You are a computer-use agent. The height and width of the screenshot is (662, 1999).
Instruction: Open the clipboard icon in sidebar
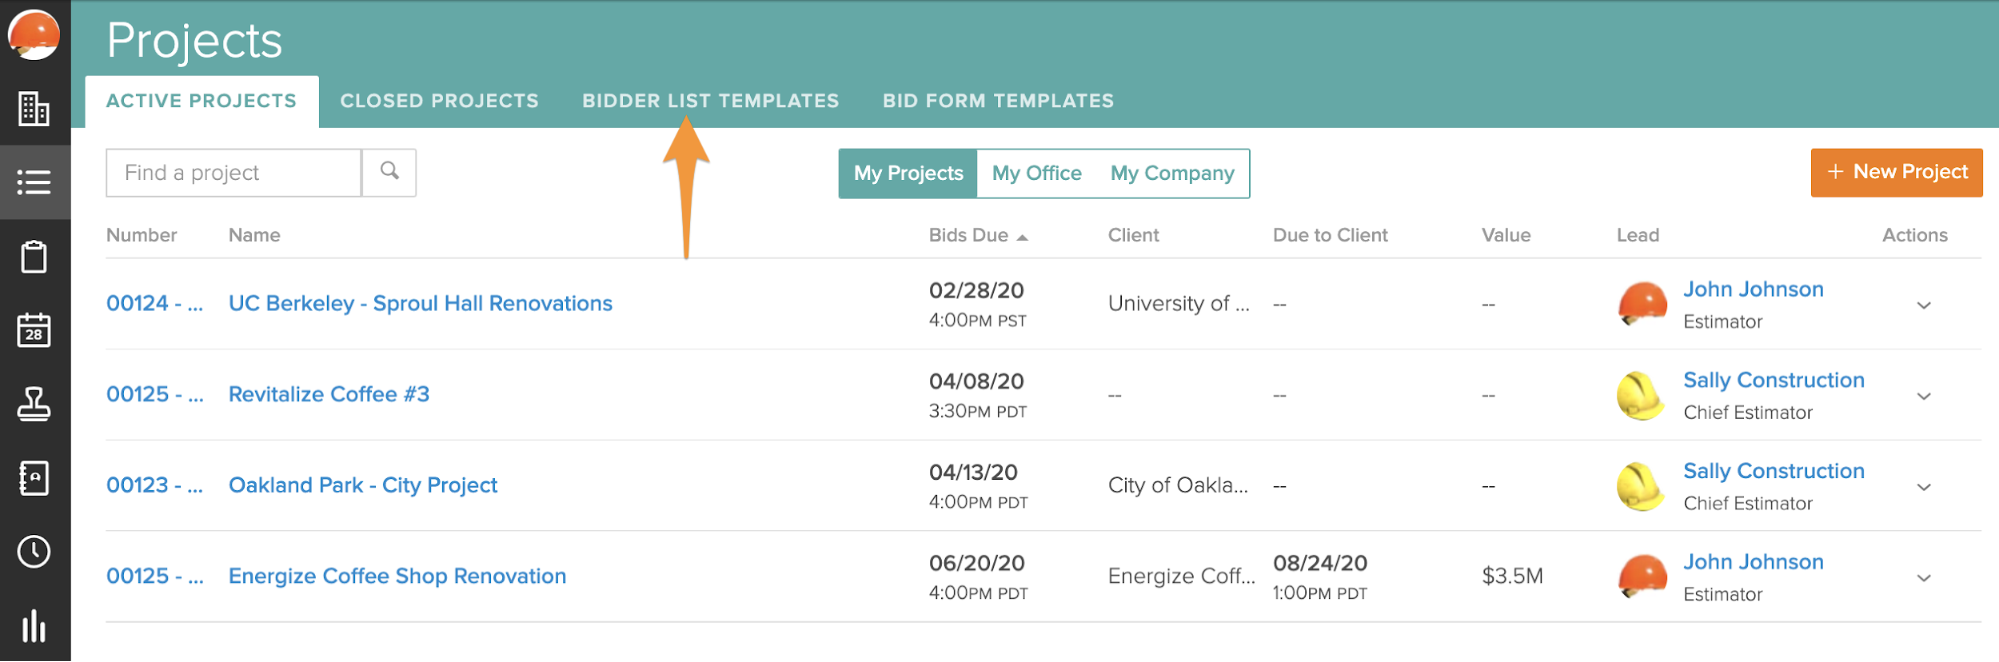pos(34,257)
